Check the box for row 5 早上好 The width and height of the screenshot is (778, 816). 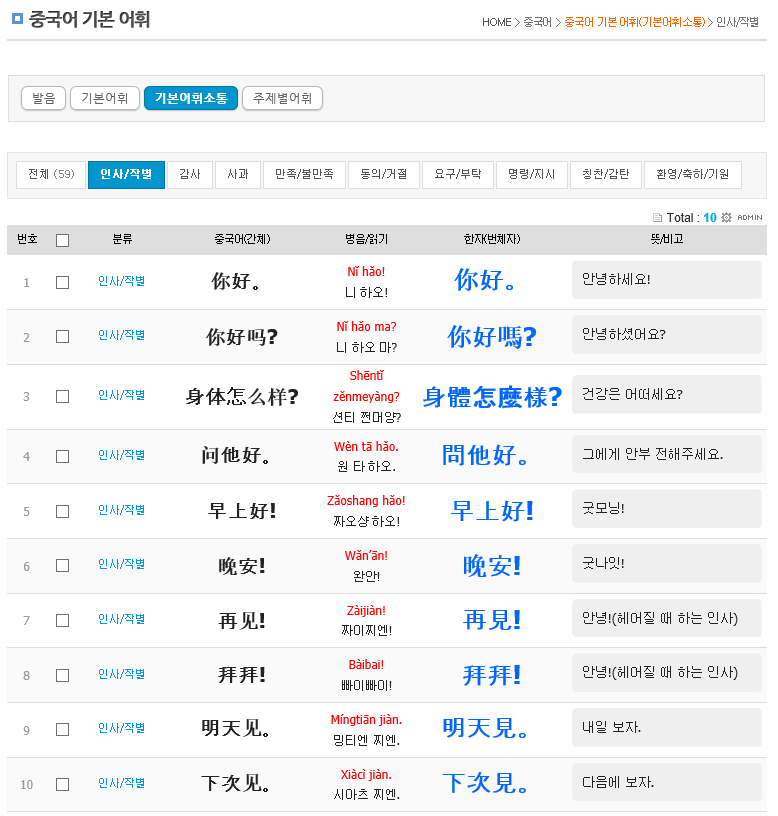point(62,511)
